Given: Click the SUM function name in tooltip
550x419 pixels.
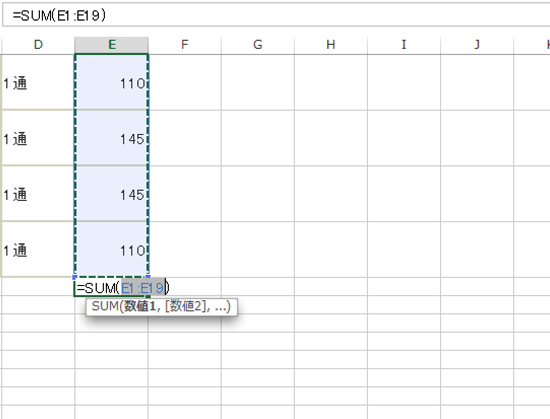Looking at the screenshot, I should pos(105,306).
